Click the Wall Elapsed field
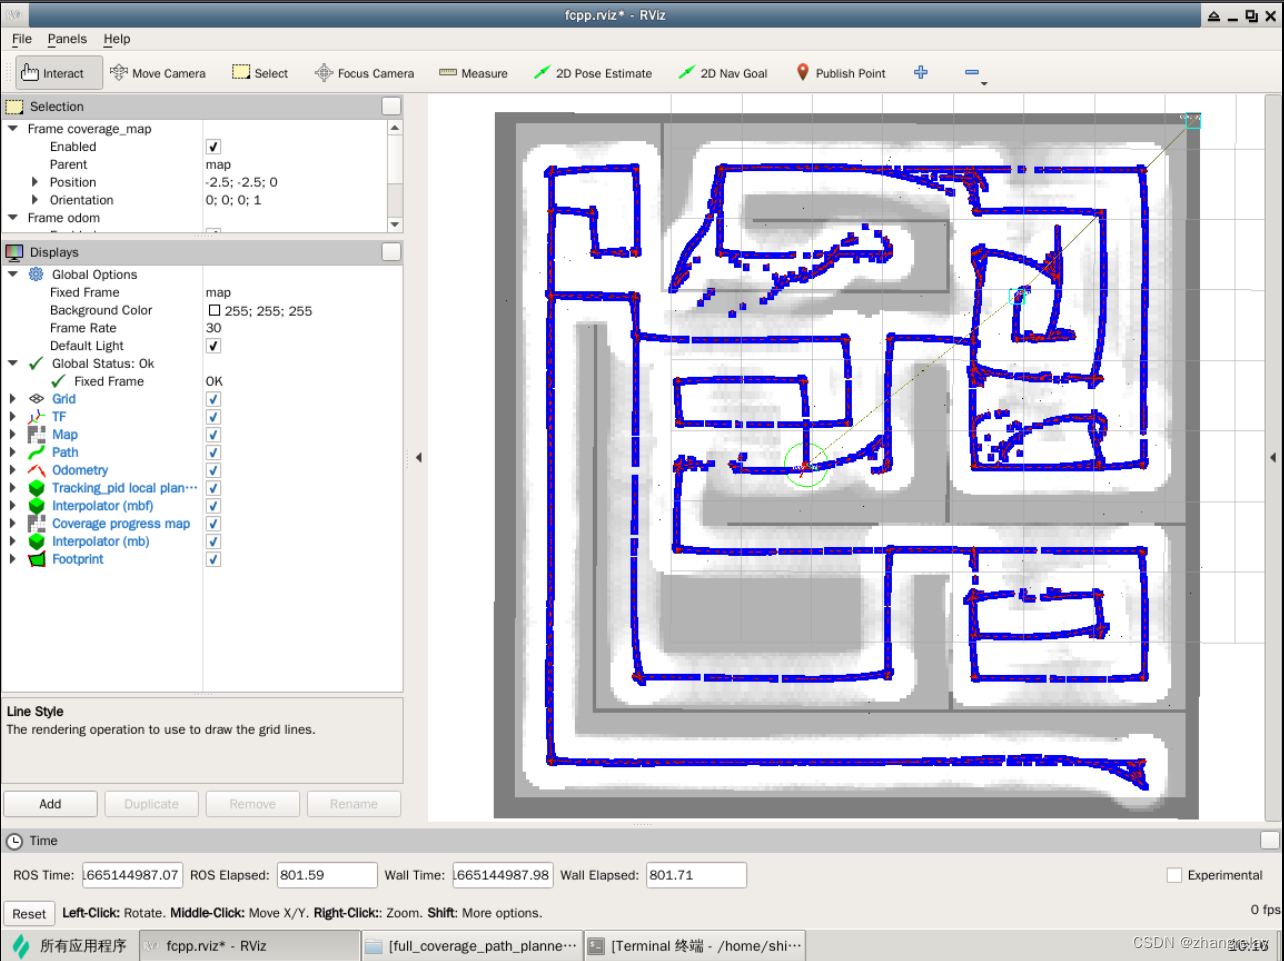 coord(696,875)
